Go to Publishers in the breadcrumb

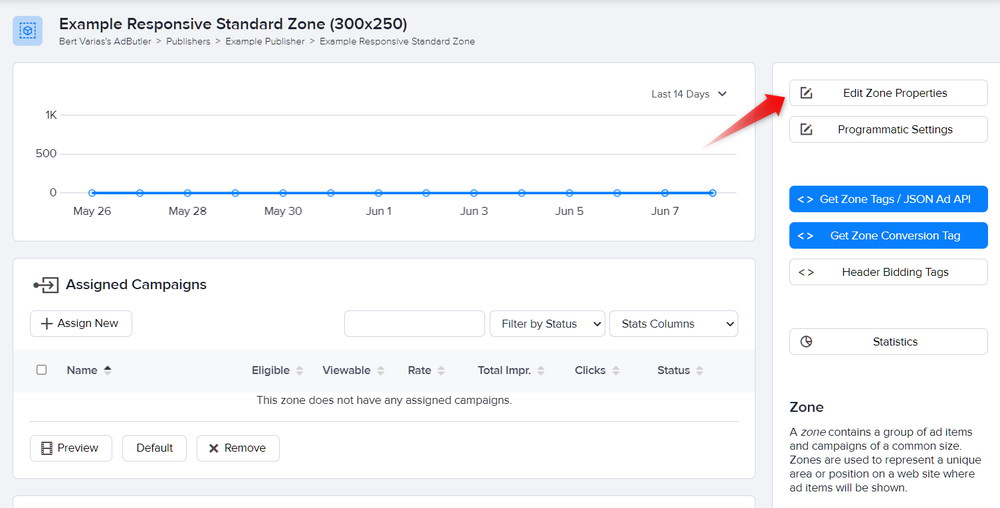(188, 41)
